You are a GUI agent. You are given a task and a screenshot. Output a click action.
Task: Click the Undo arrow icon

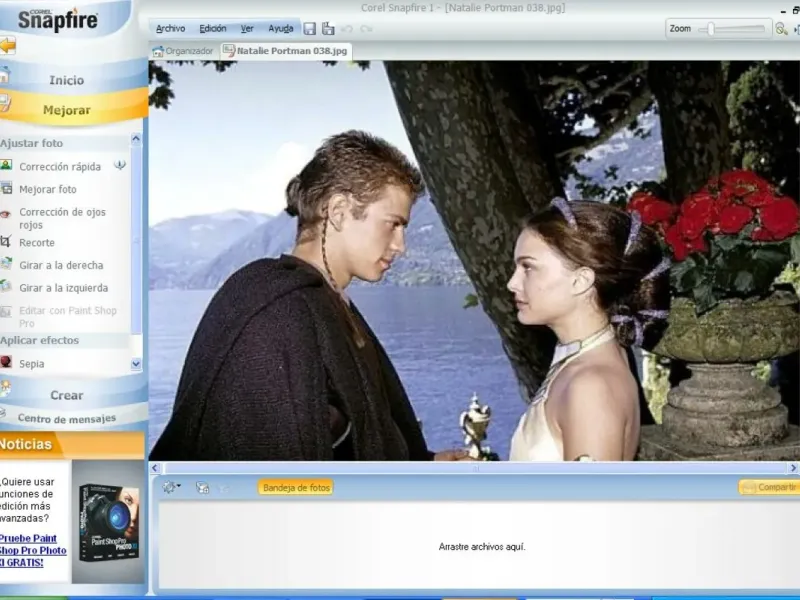(x=347, y=29)
